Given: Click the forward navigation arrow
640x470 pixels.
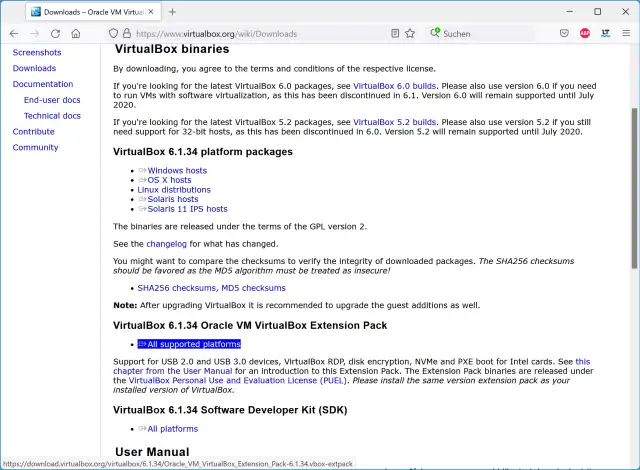Looking at the screenshot, I should pos(35,34).
